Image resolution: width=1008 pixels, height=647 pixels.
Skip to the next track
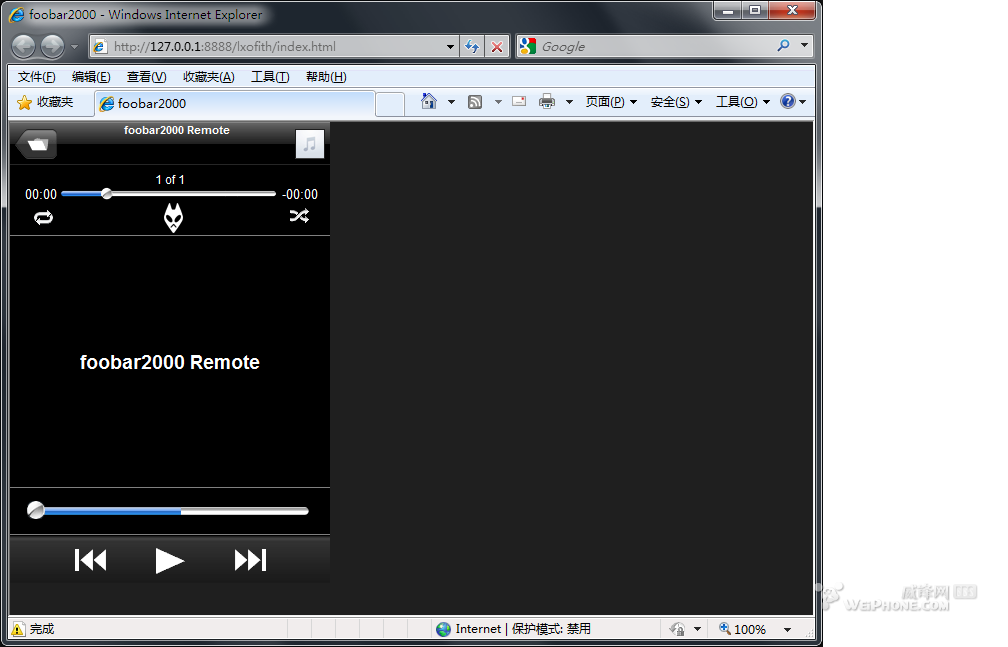(250, 560)
